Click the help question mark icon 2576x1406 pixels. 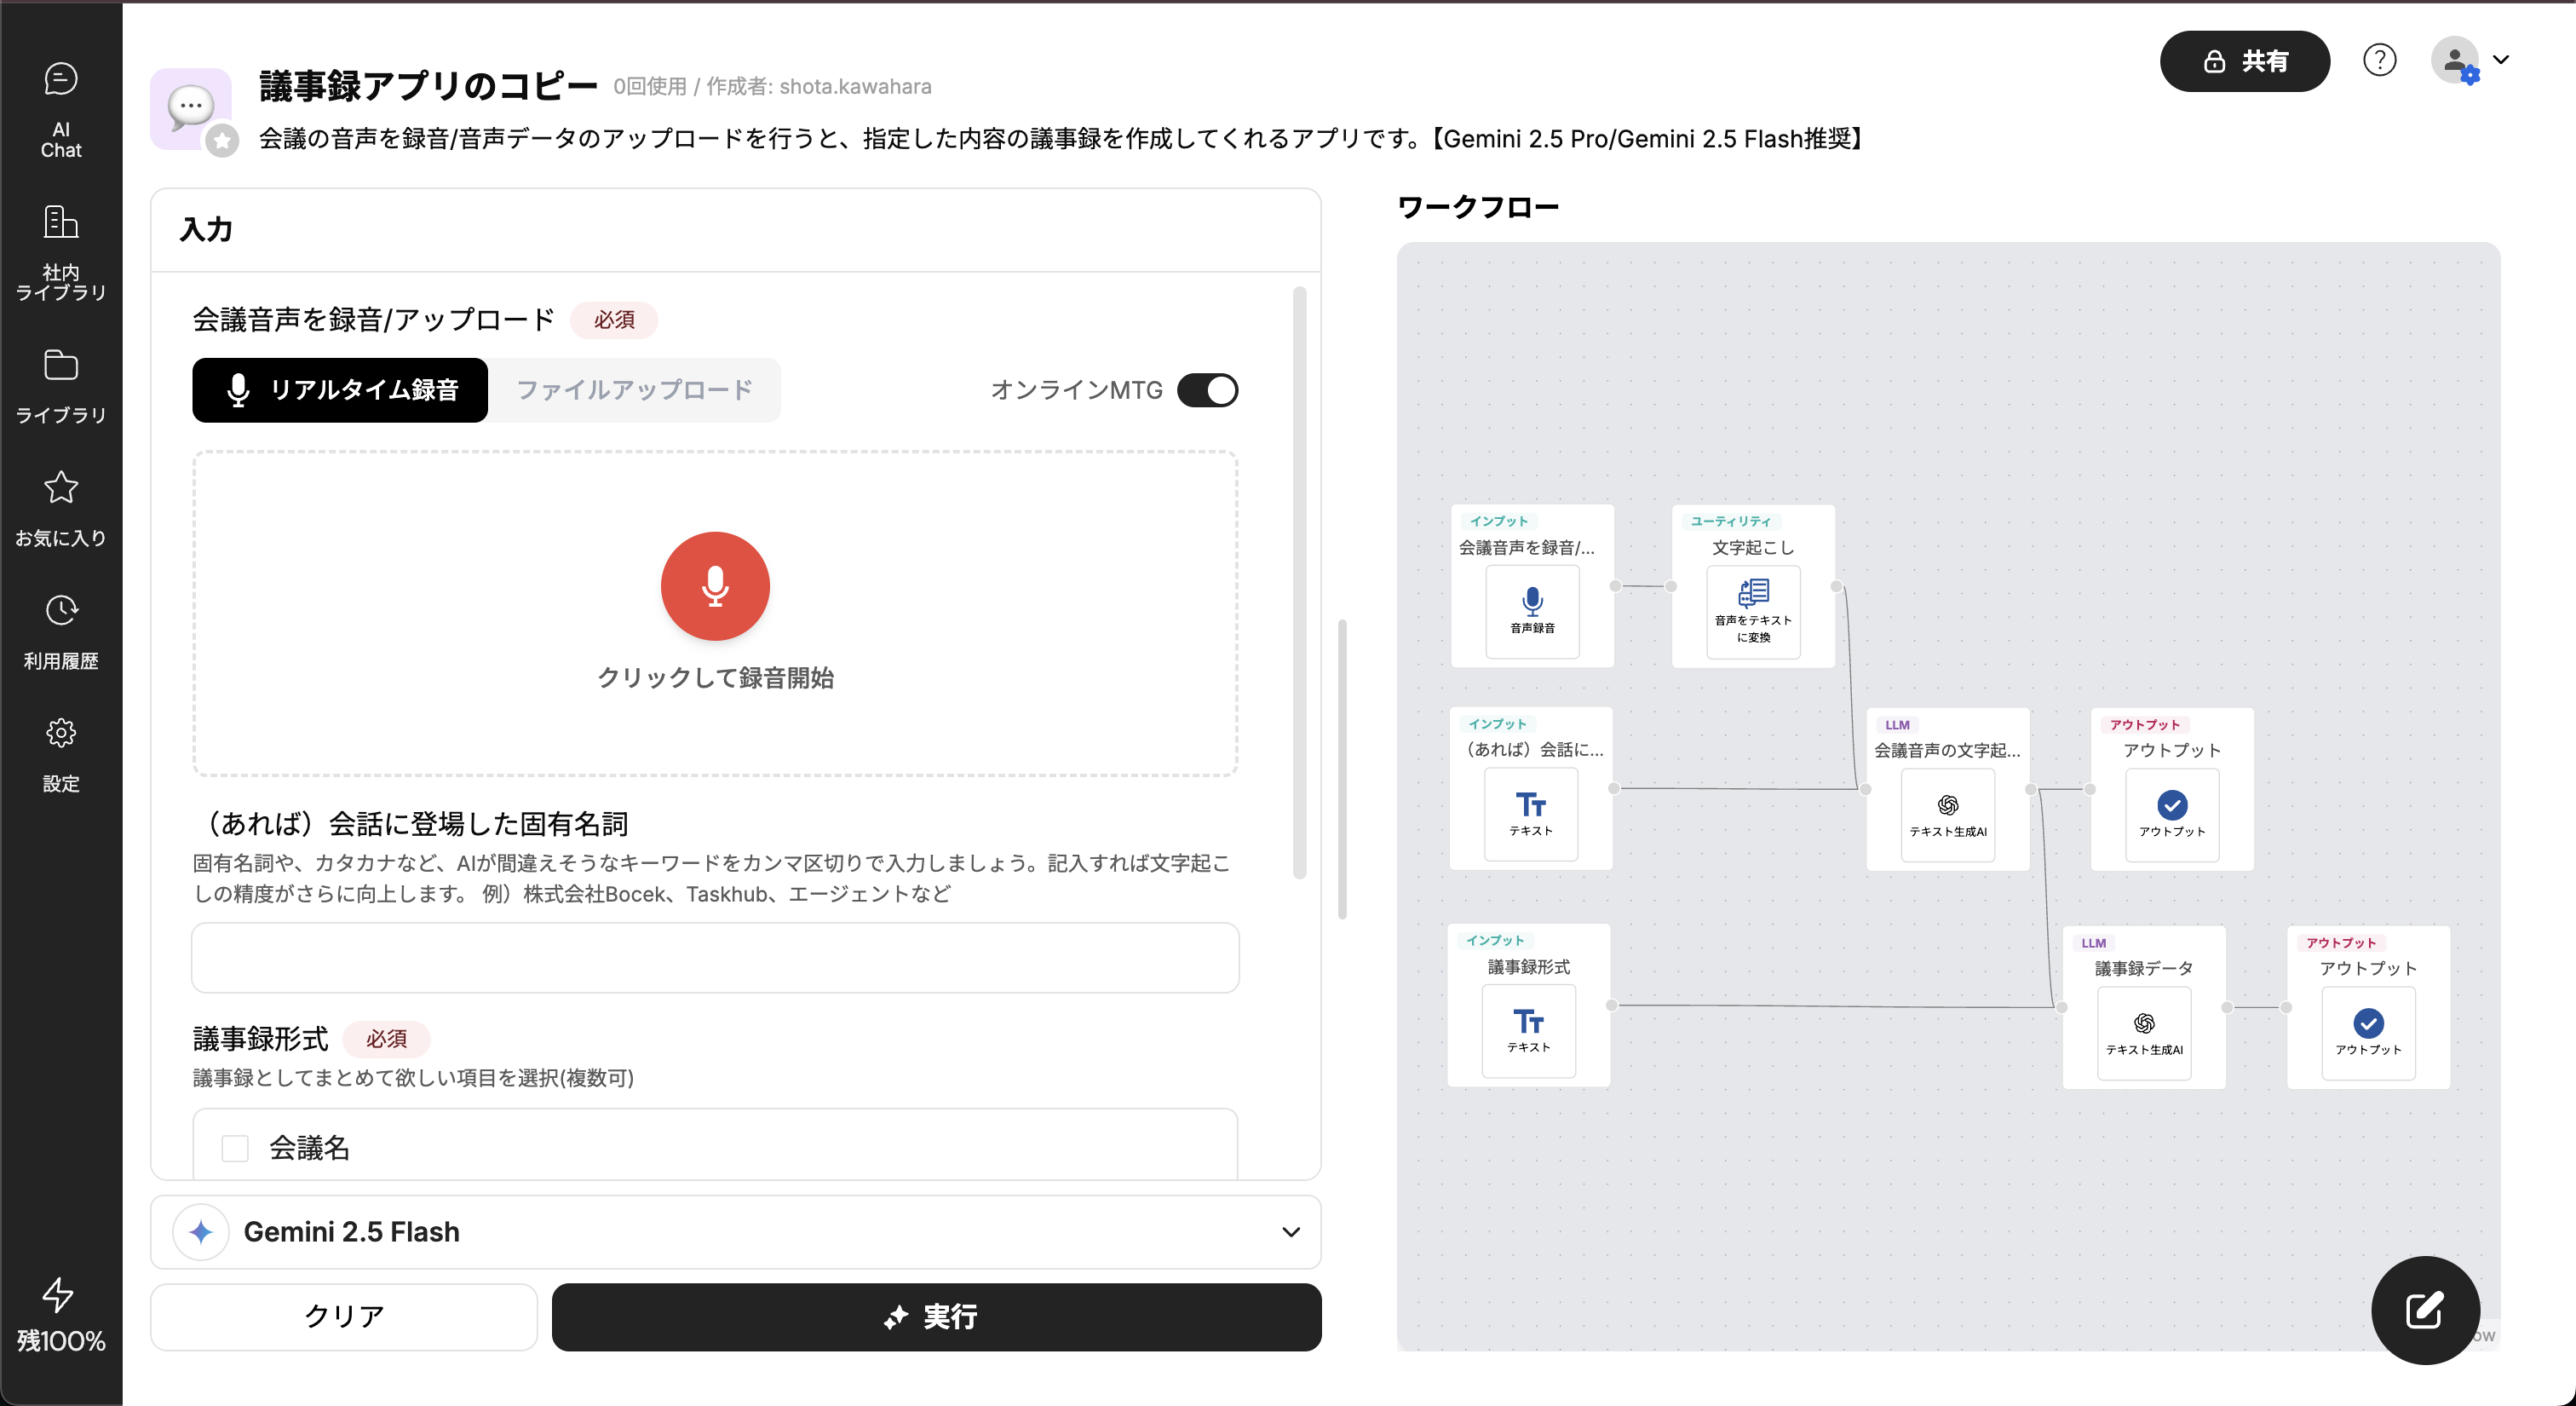[x=2379, y=60]
